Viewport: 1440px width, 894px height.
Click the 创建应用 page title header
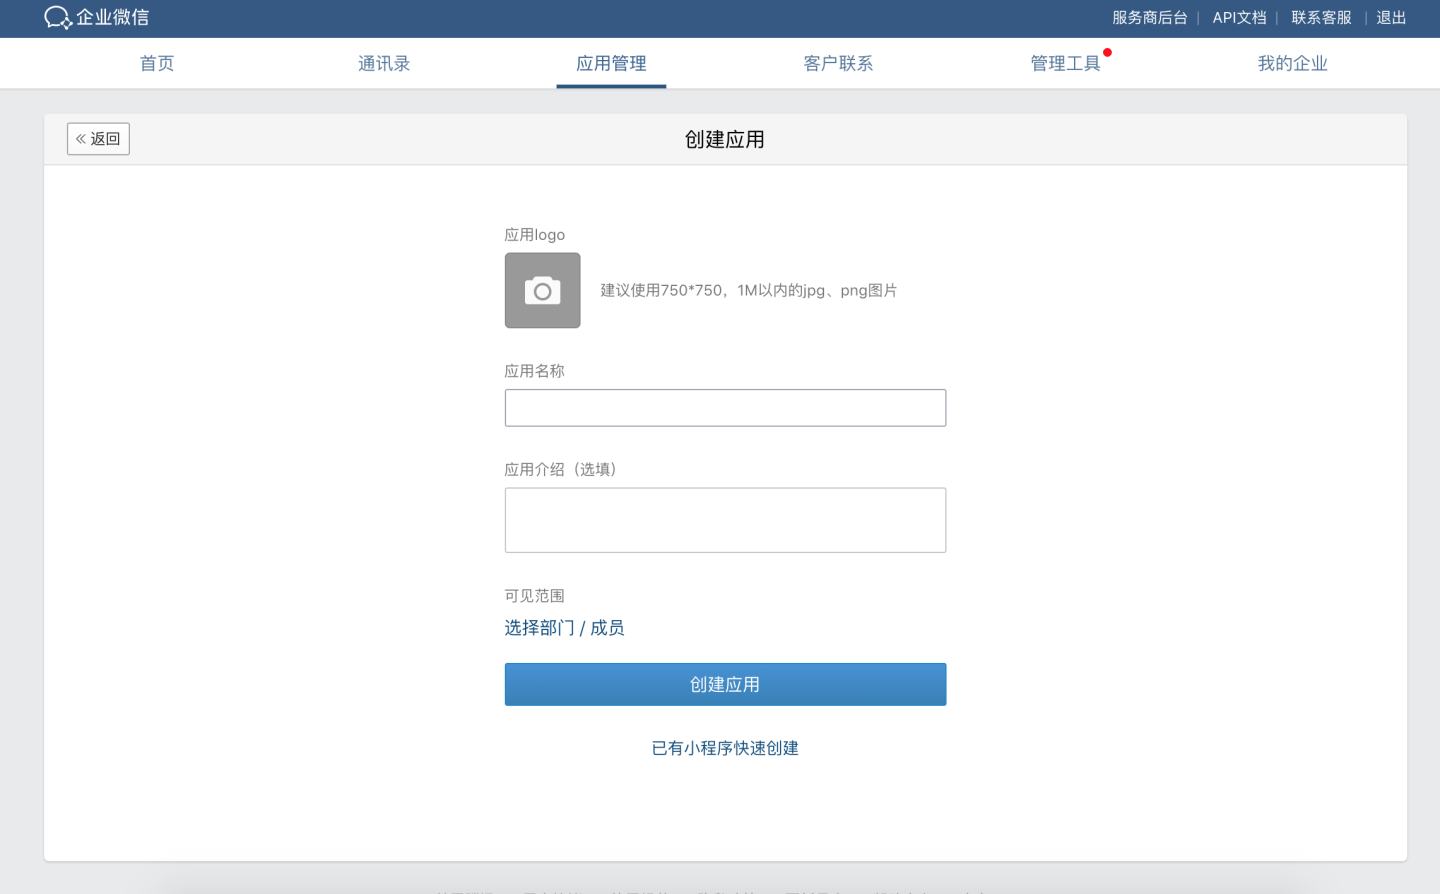[x=724, y=140]
